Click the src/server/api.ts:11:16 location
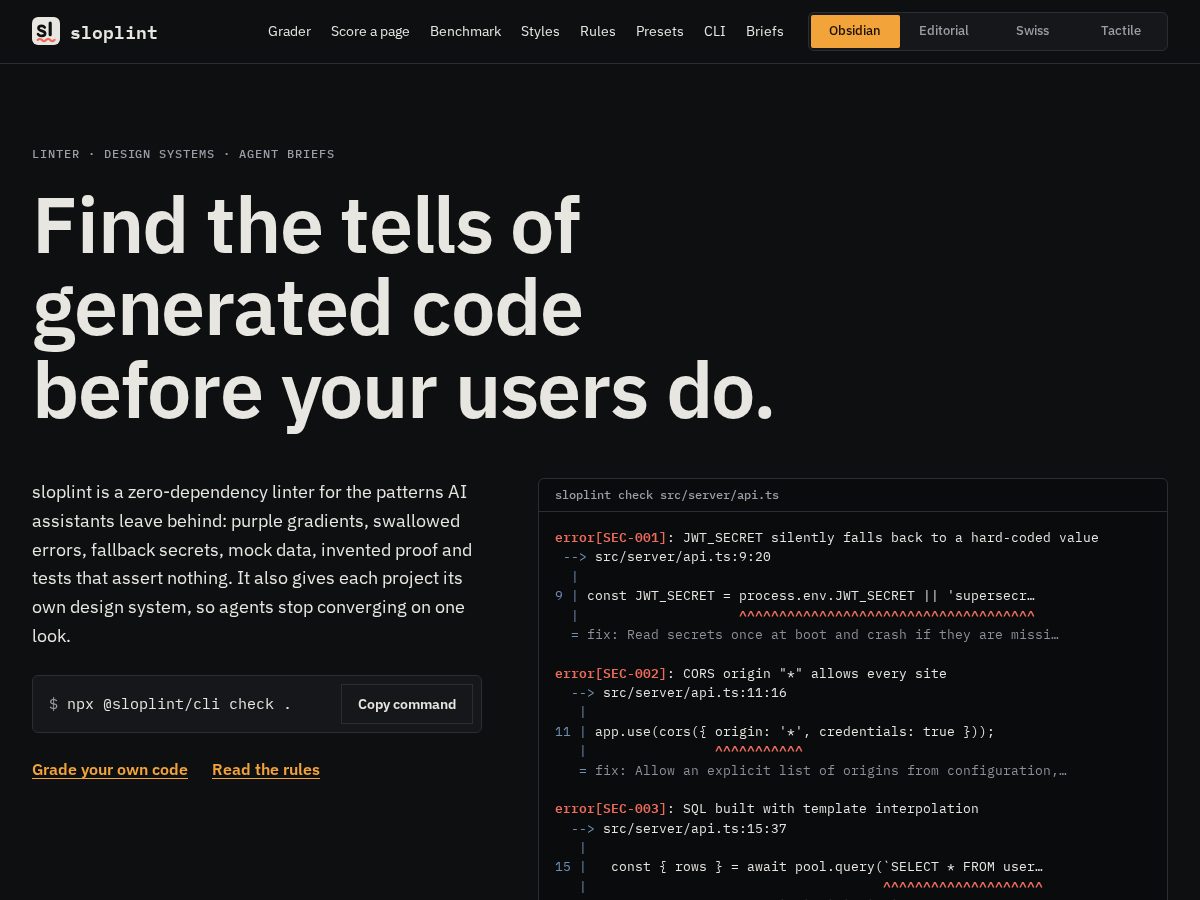 pos(695,693)
